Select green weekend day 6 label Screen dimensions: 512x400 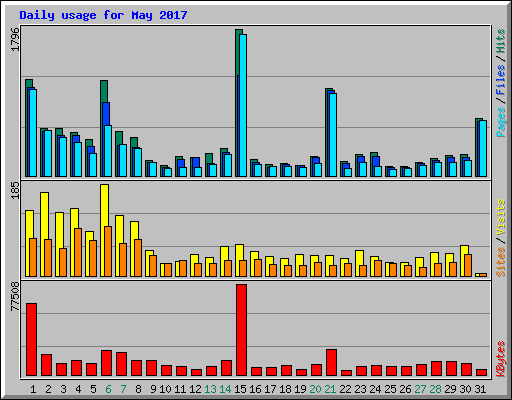pos(108,389)
